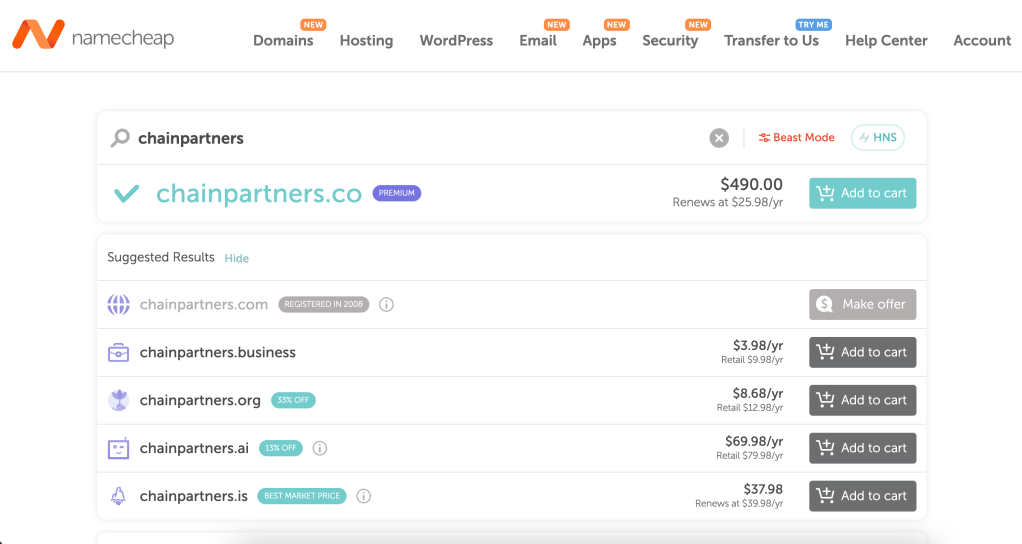Add chainpartners.org to cart
Image resolution: width=1022 pixels, height=544 pixels.
pos(862,400)
